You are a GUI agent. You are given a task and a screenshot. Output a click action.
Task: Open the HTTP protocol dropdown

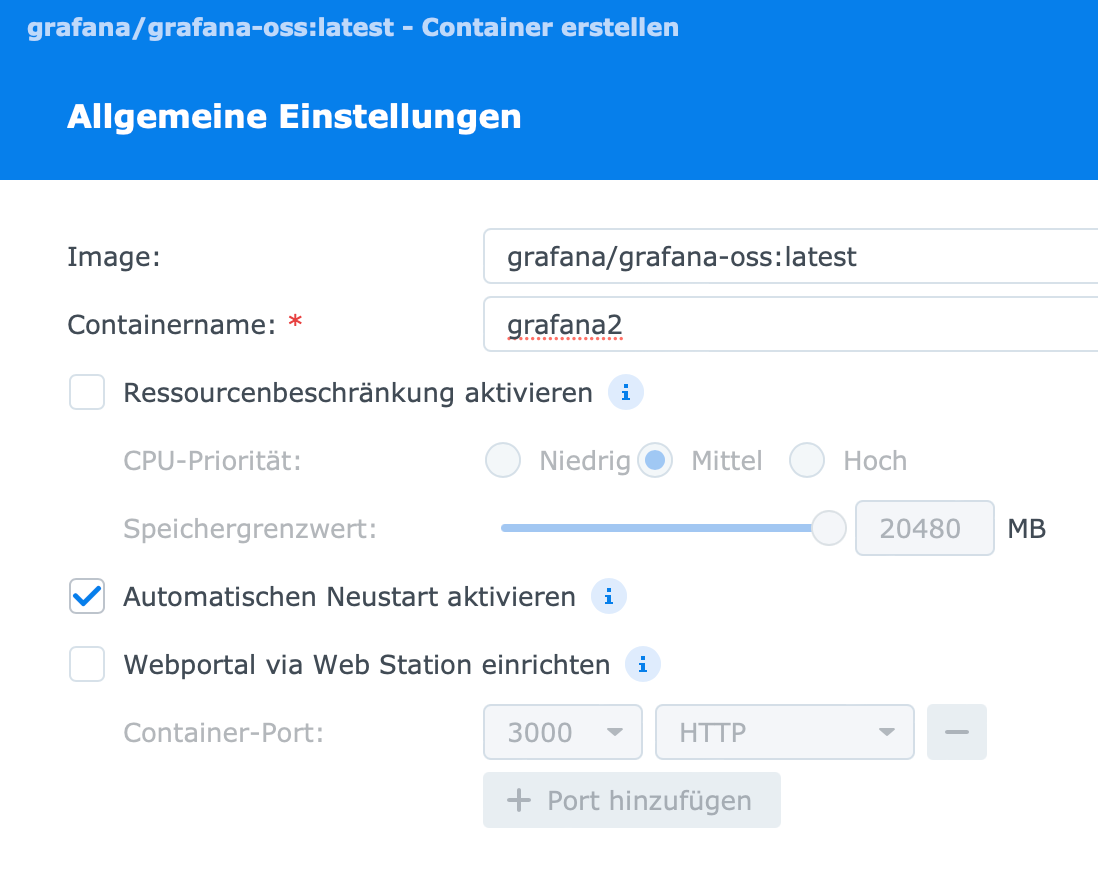785,732
